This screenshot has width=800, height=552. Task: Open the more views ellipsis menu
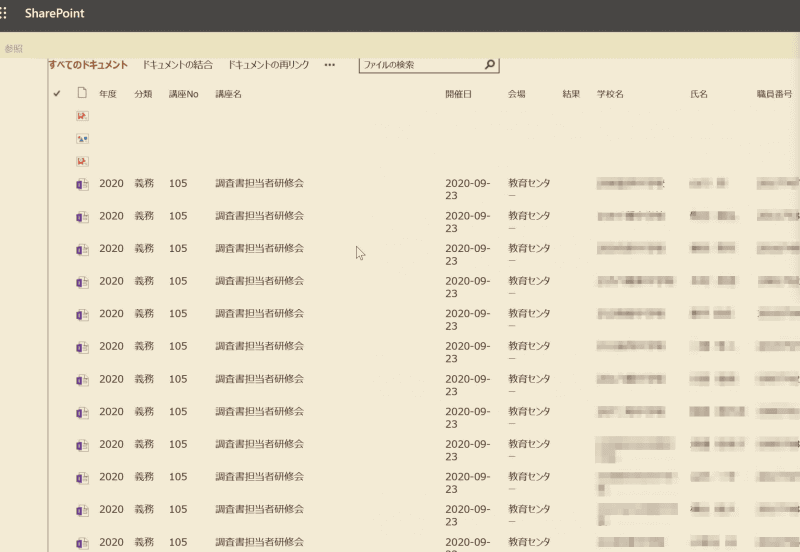(x=330, y=65)
